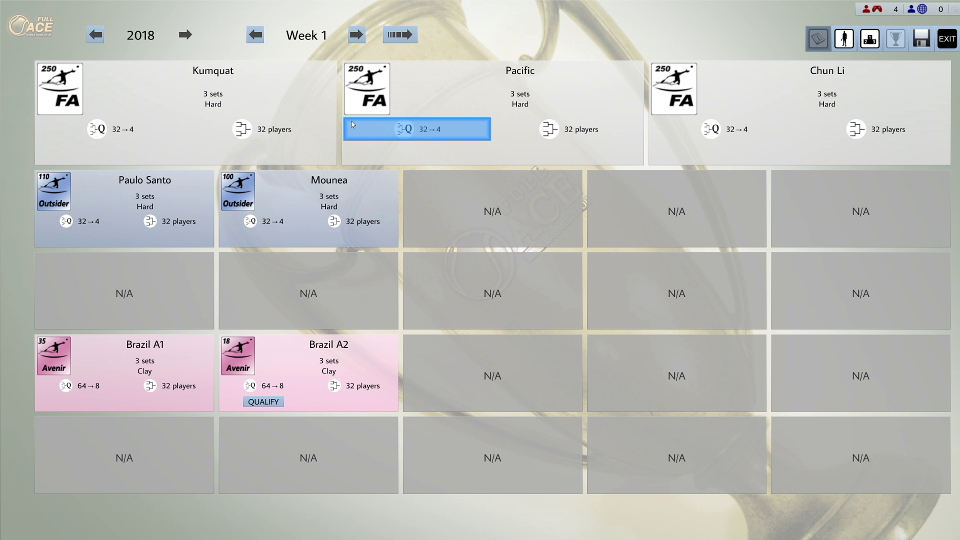Click the EXIT button
Image resolution: width=960 pixels, height=540 pixels.
point(946,38)
